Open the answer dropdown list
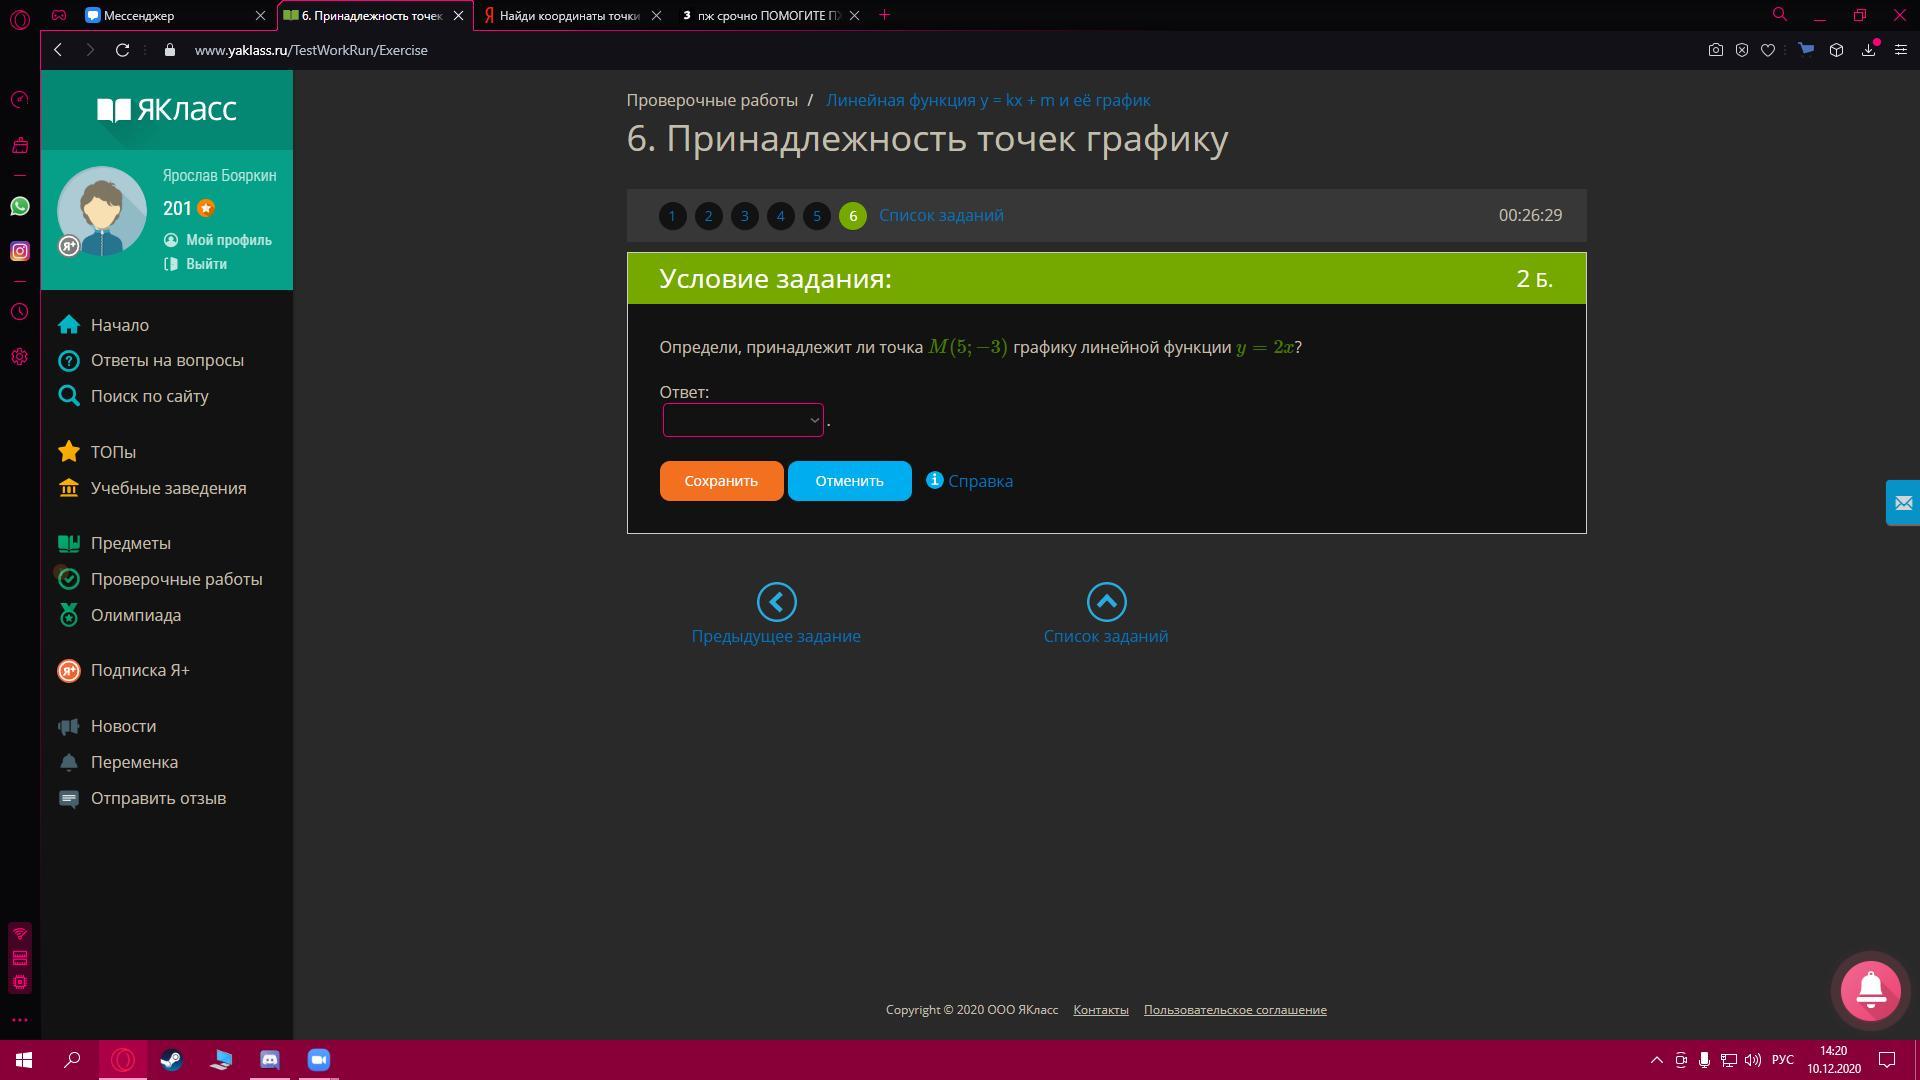 coord(742,420)
